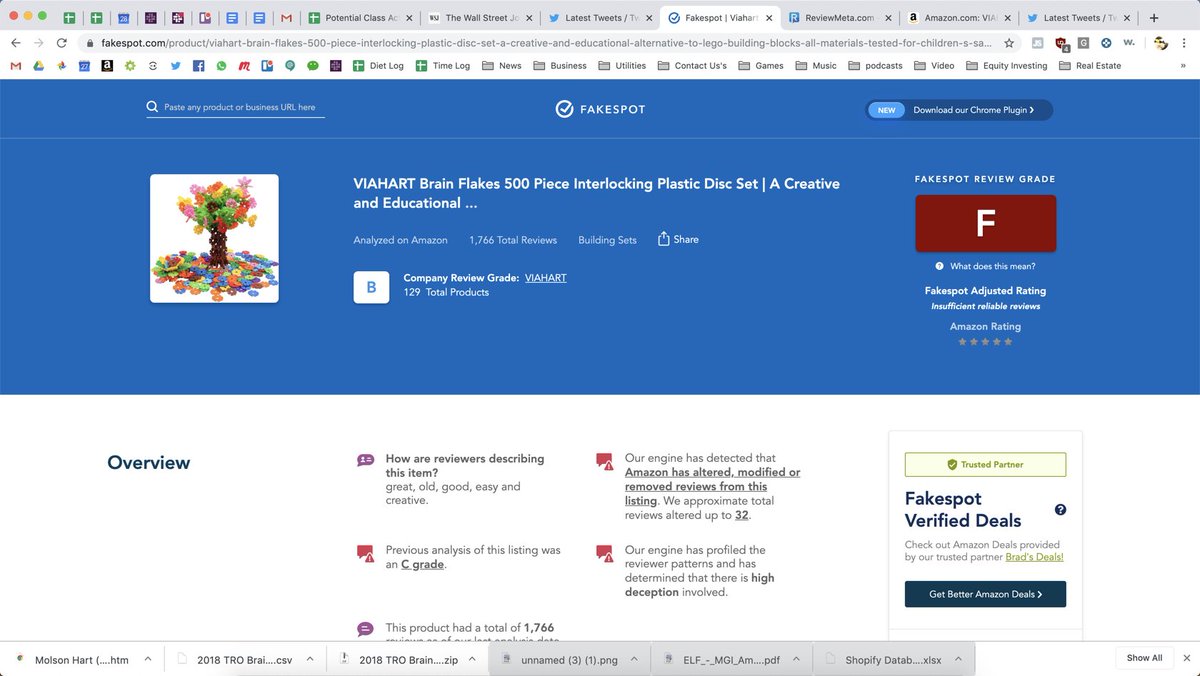Click the reviews altered number 32 link
Screen dimensions: 1200x676
[x=741, y=515]
